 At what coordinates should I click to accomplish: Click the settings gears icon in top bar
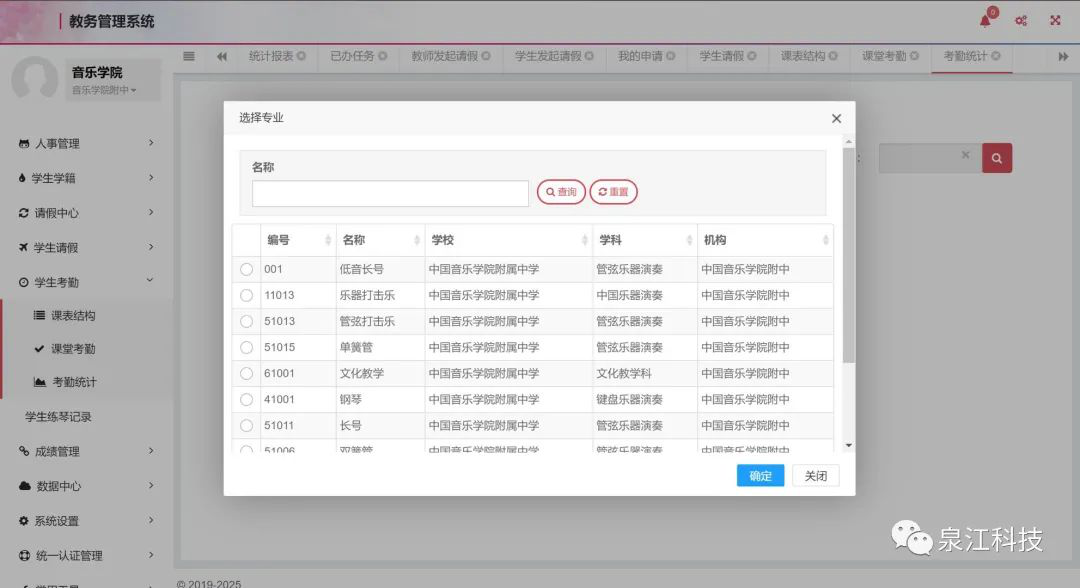1021,20
